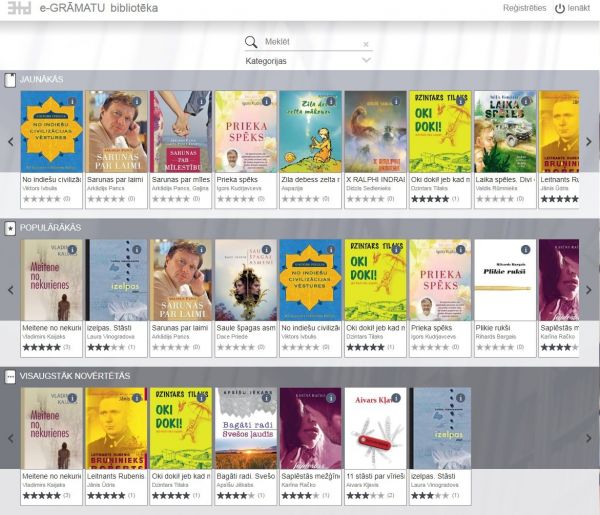This screenshot has height=515, width=600.
Task: Open Laika spēles book cover
Action: tap(505, 132)
